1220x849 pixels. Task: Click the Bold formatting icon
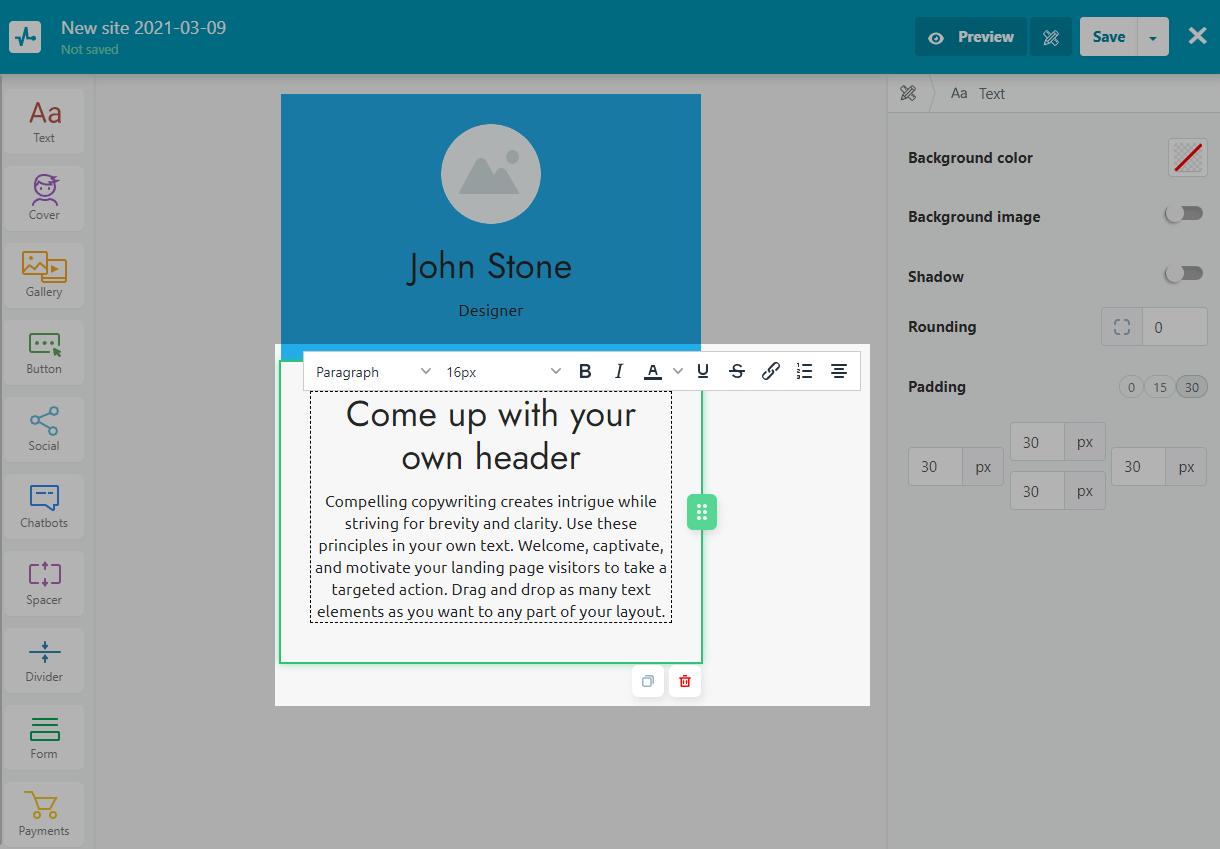585,372
